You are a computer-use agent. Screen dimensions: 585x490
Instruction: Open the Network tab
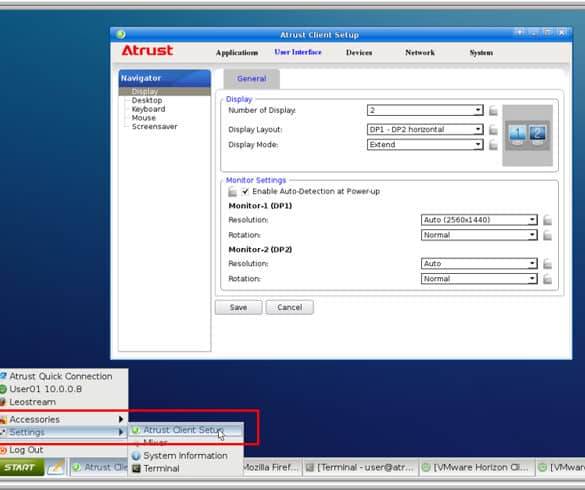pyautogui.click(x=420, y=53)
